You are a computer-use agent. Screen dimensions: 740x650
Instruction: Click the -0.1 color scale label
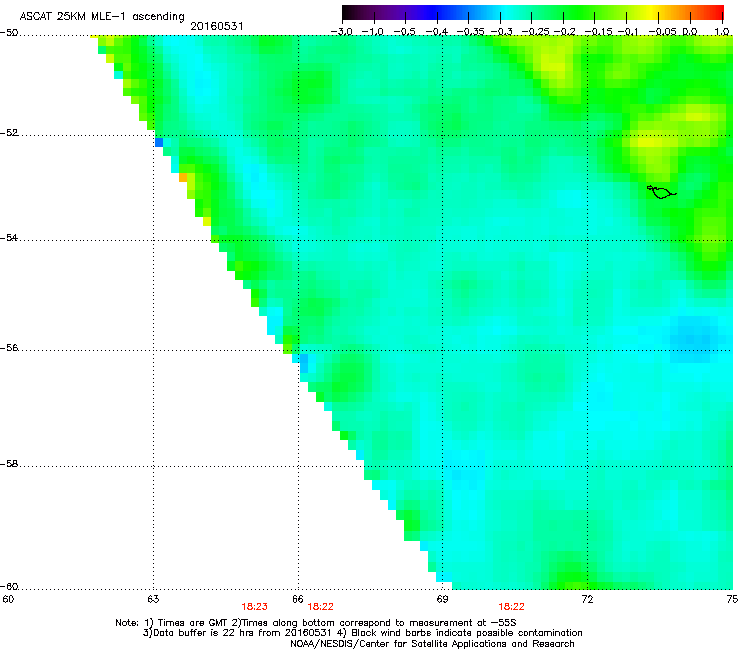coord(628,32)
